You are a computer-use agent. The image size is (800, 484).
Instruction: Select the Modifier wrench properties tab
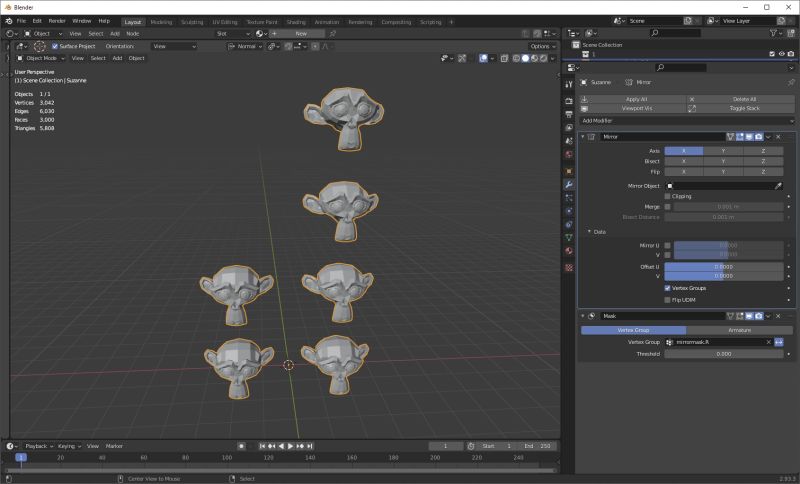(x=569, y=184)
